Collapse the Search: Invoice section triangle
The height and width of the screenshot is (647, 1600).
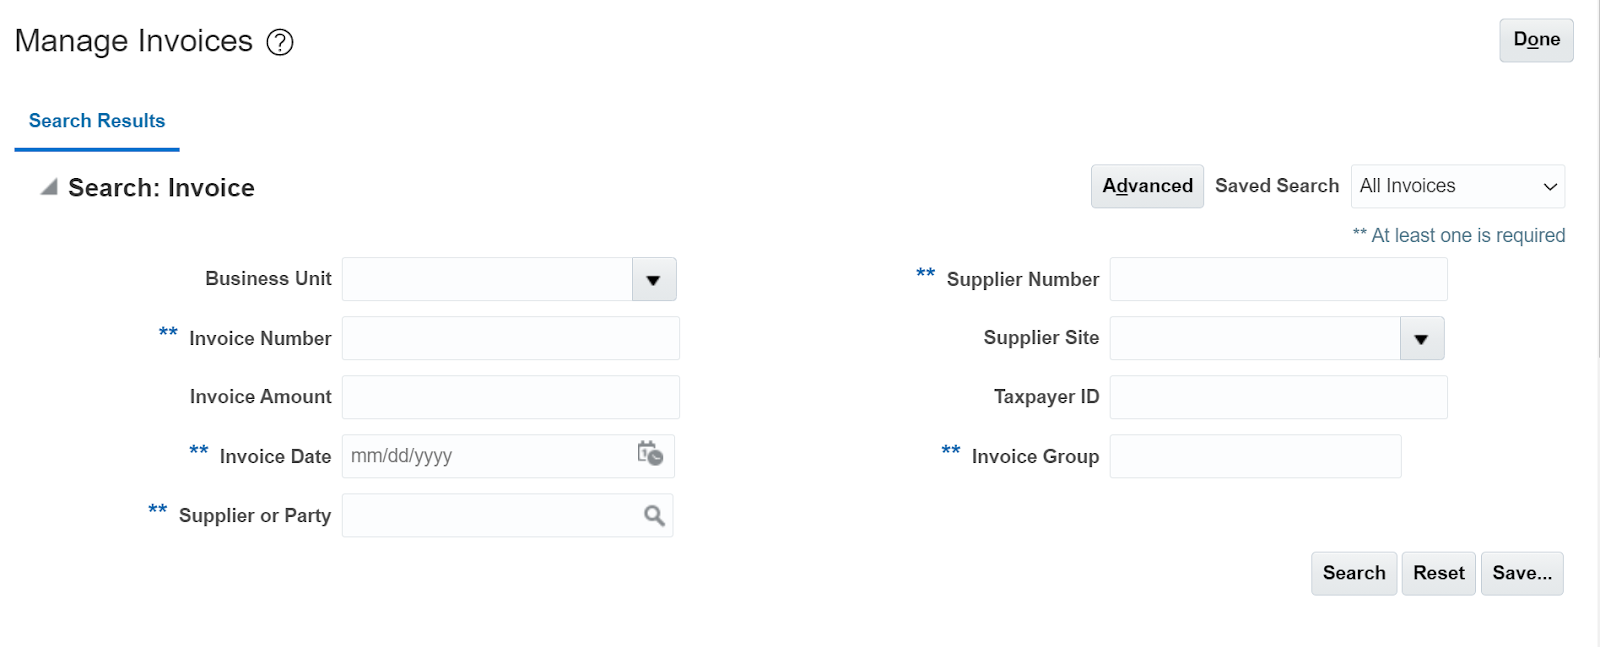pyautogui.click(x=48, y=187)
